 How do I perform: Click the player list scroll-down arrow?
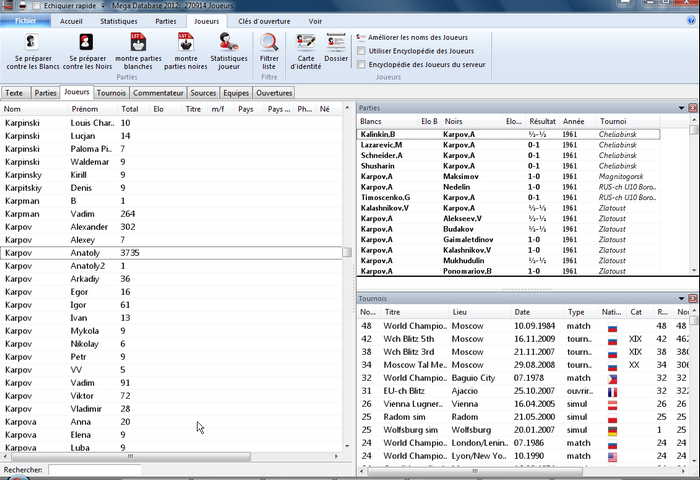347,446
